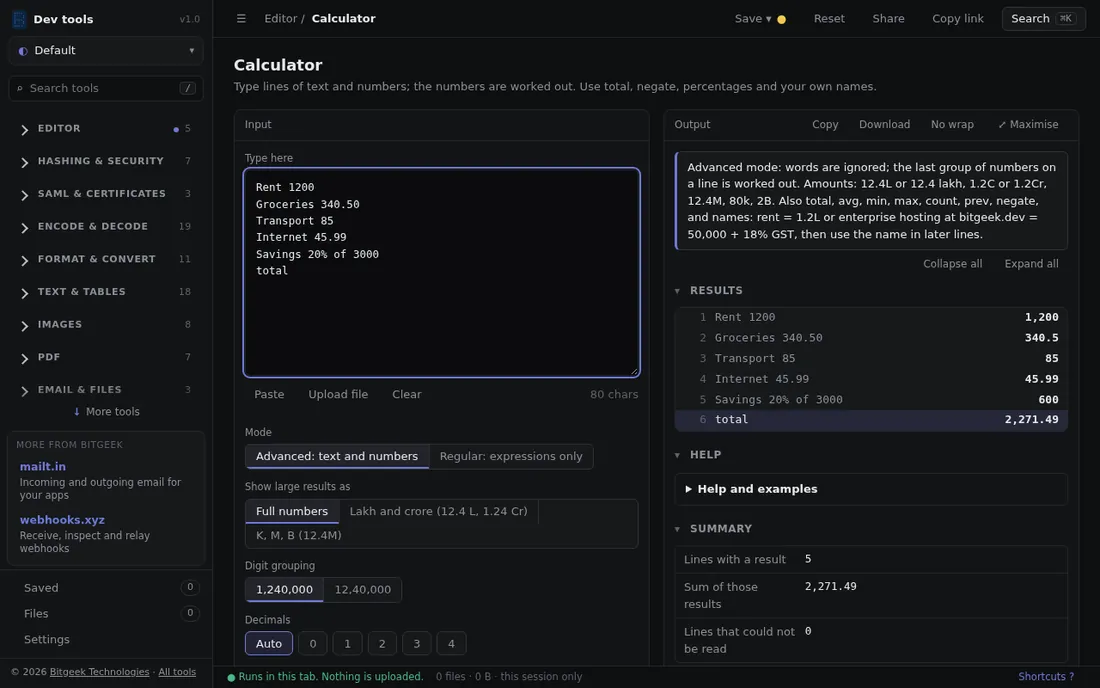Collapse the Summary section
The width and height of the screenshot is (1100, 688).
713,529
